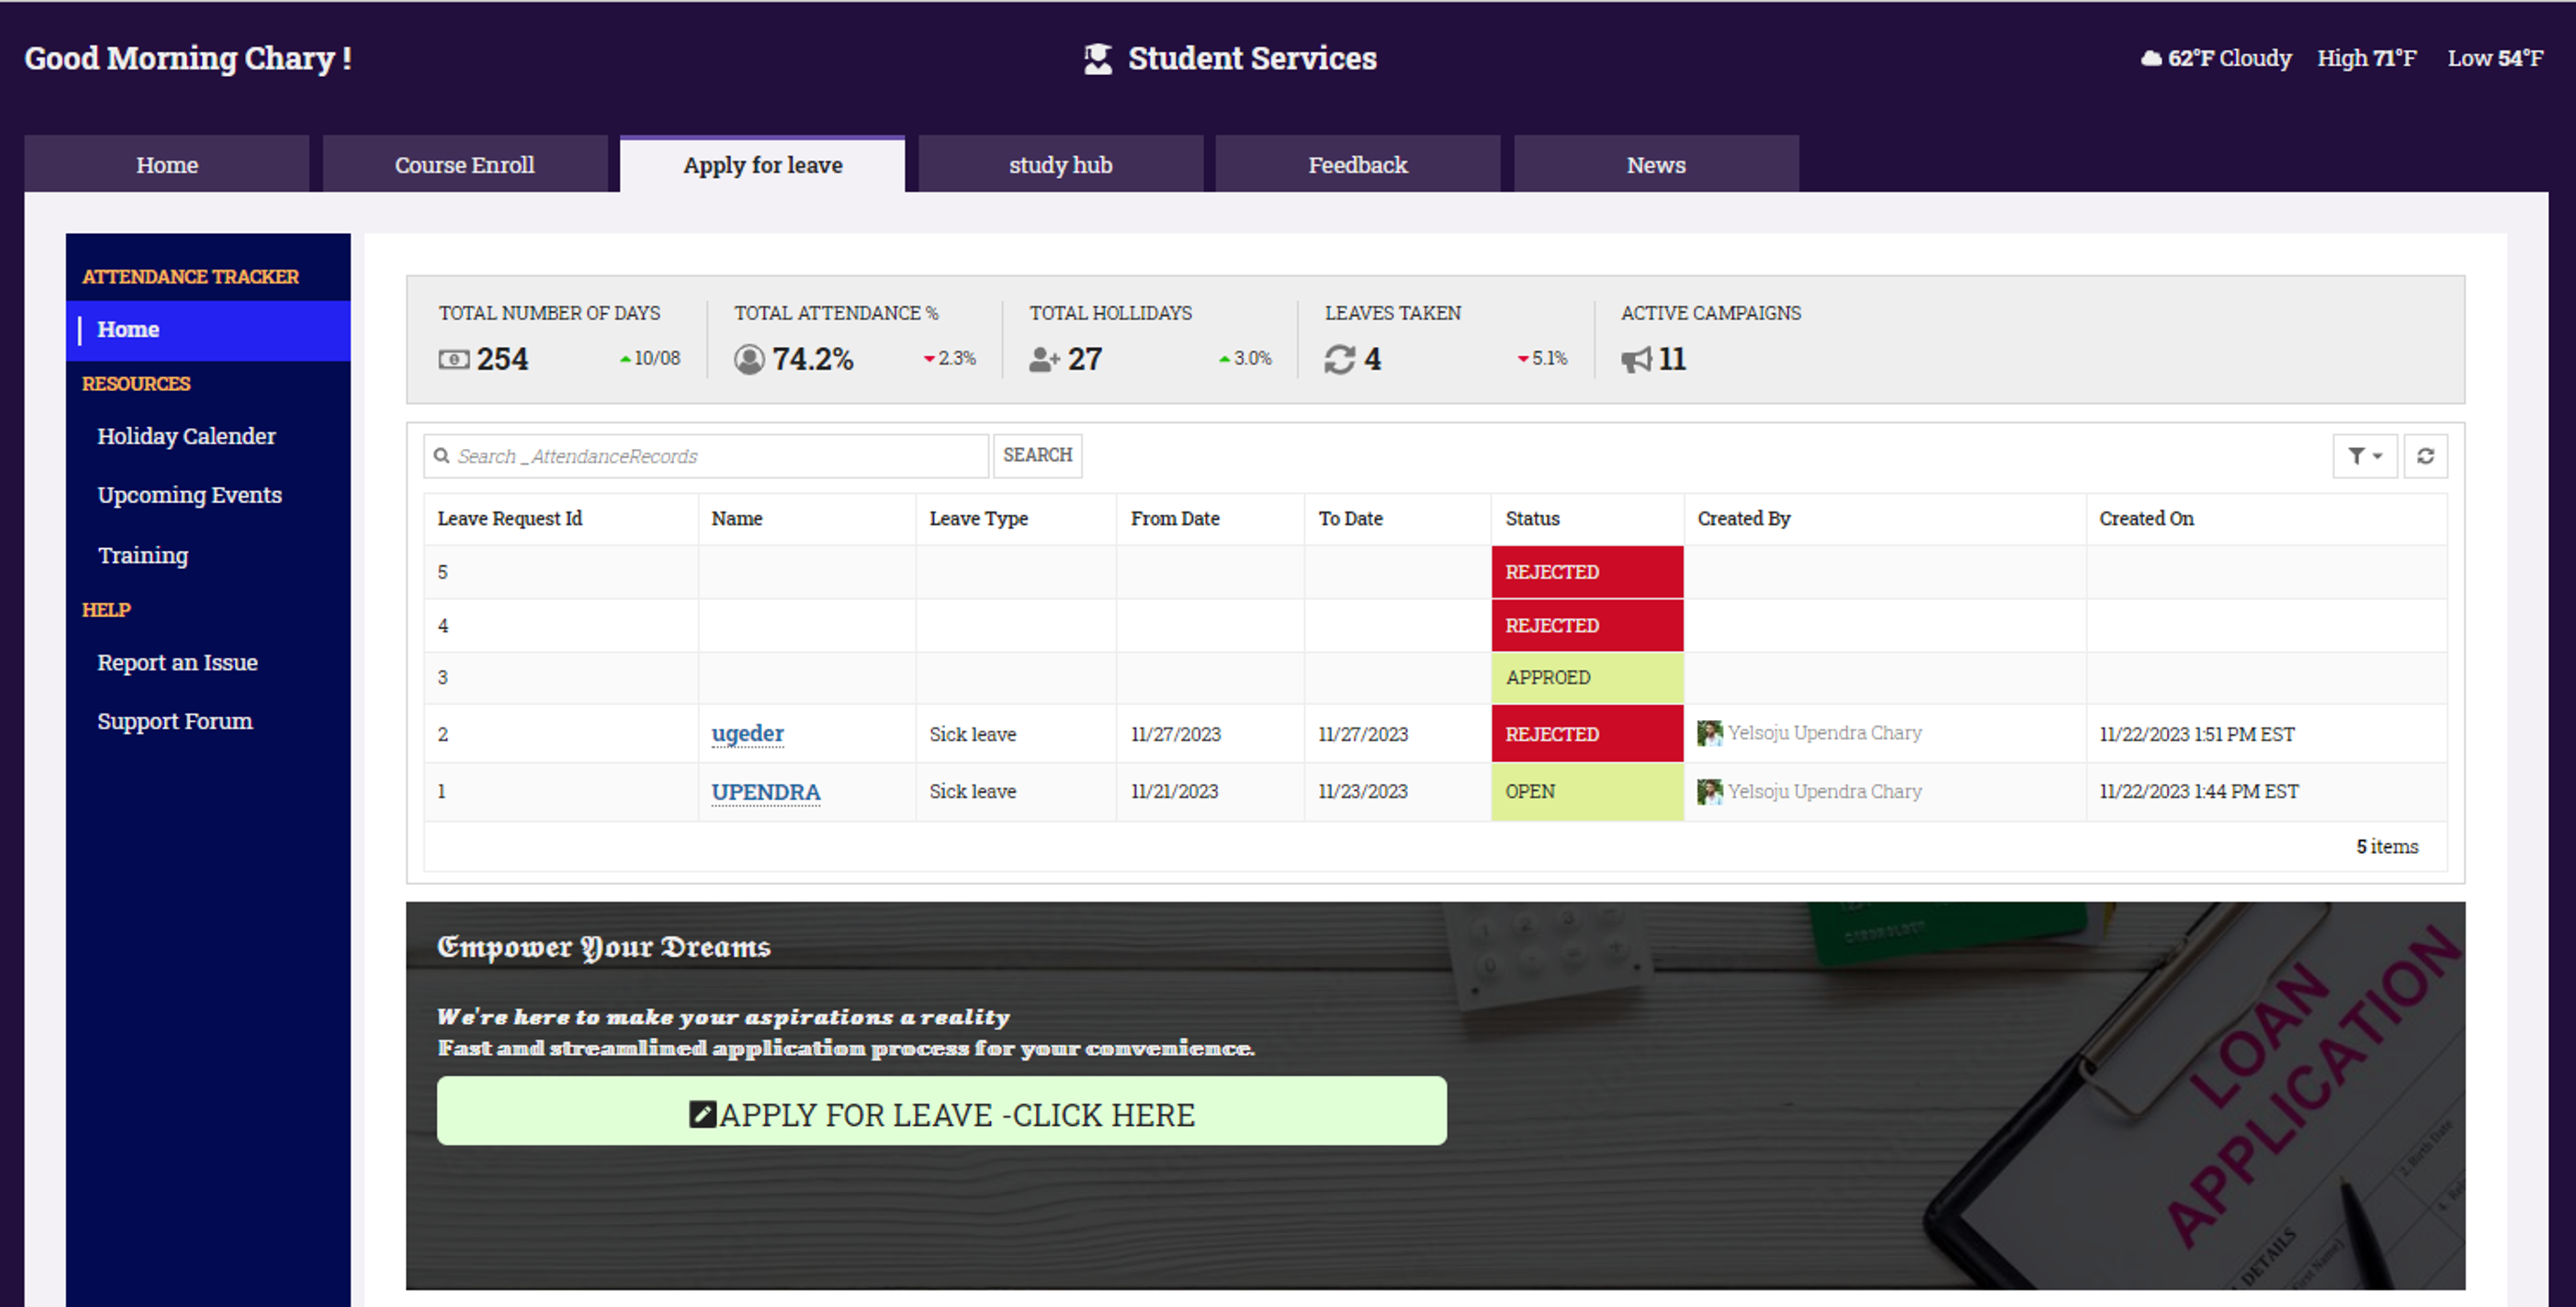Viewport: 2576px width, 1307px height.
Task: Choose Report an Issue under Help
Action: click(x=177, y=662)
